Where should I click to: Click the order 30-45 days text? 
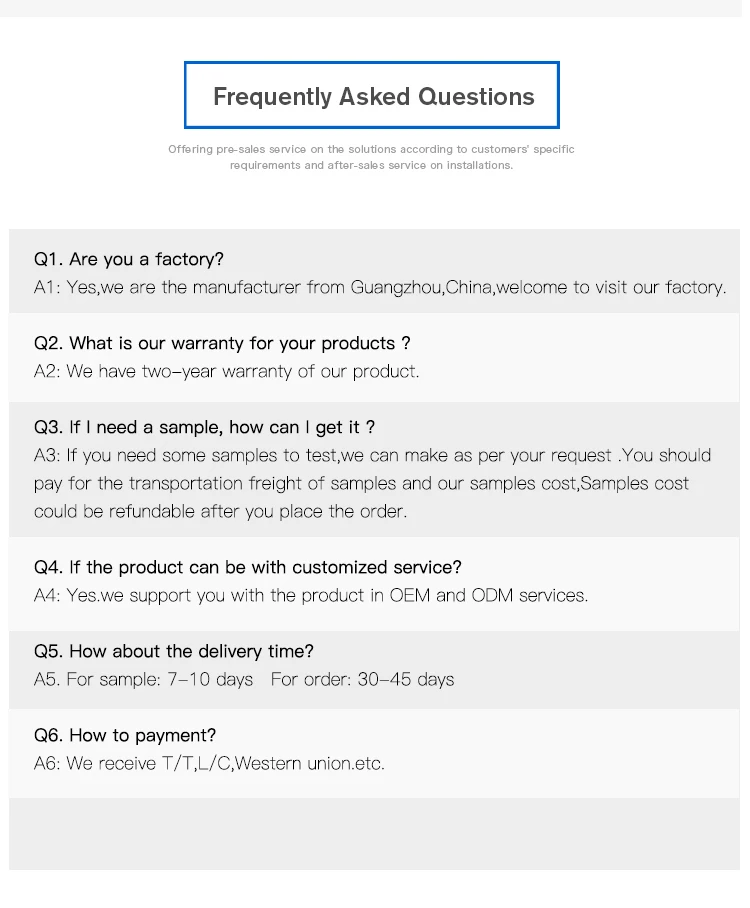coord(362,679)
